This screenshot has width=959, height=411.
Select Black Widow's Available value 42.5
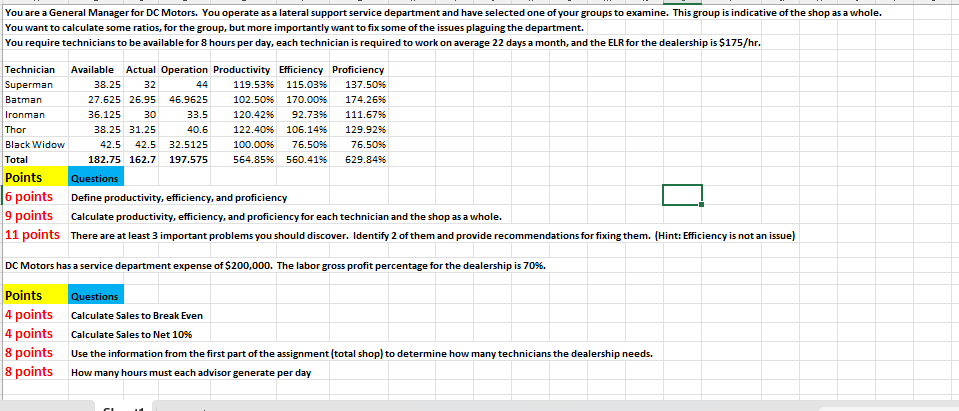(95, 144)
